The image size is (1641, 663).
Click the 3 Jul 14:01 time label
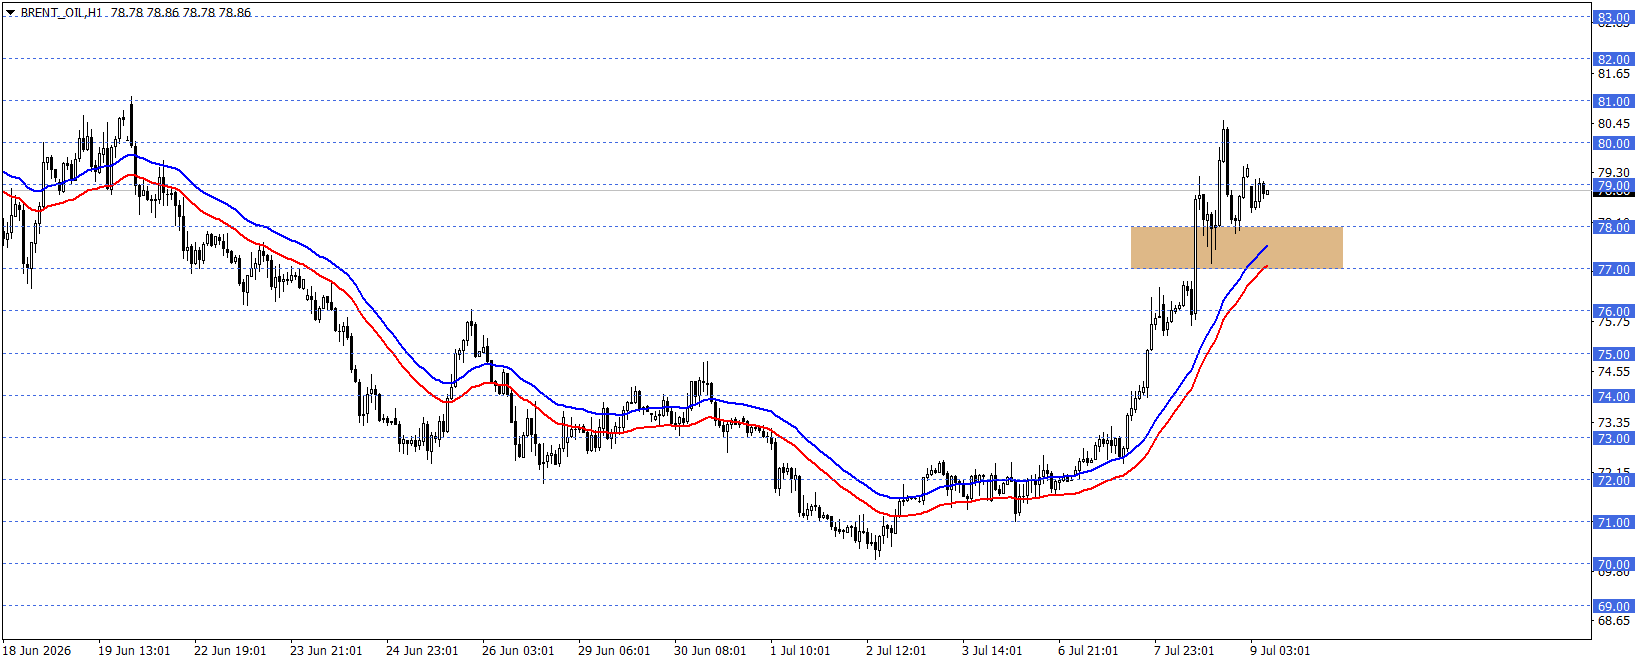(992, 650)
